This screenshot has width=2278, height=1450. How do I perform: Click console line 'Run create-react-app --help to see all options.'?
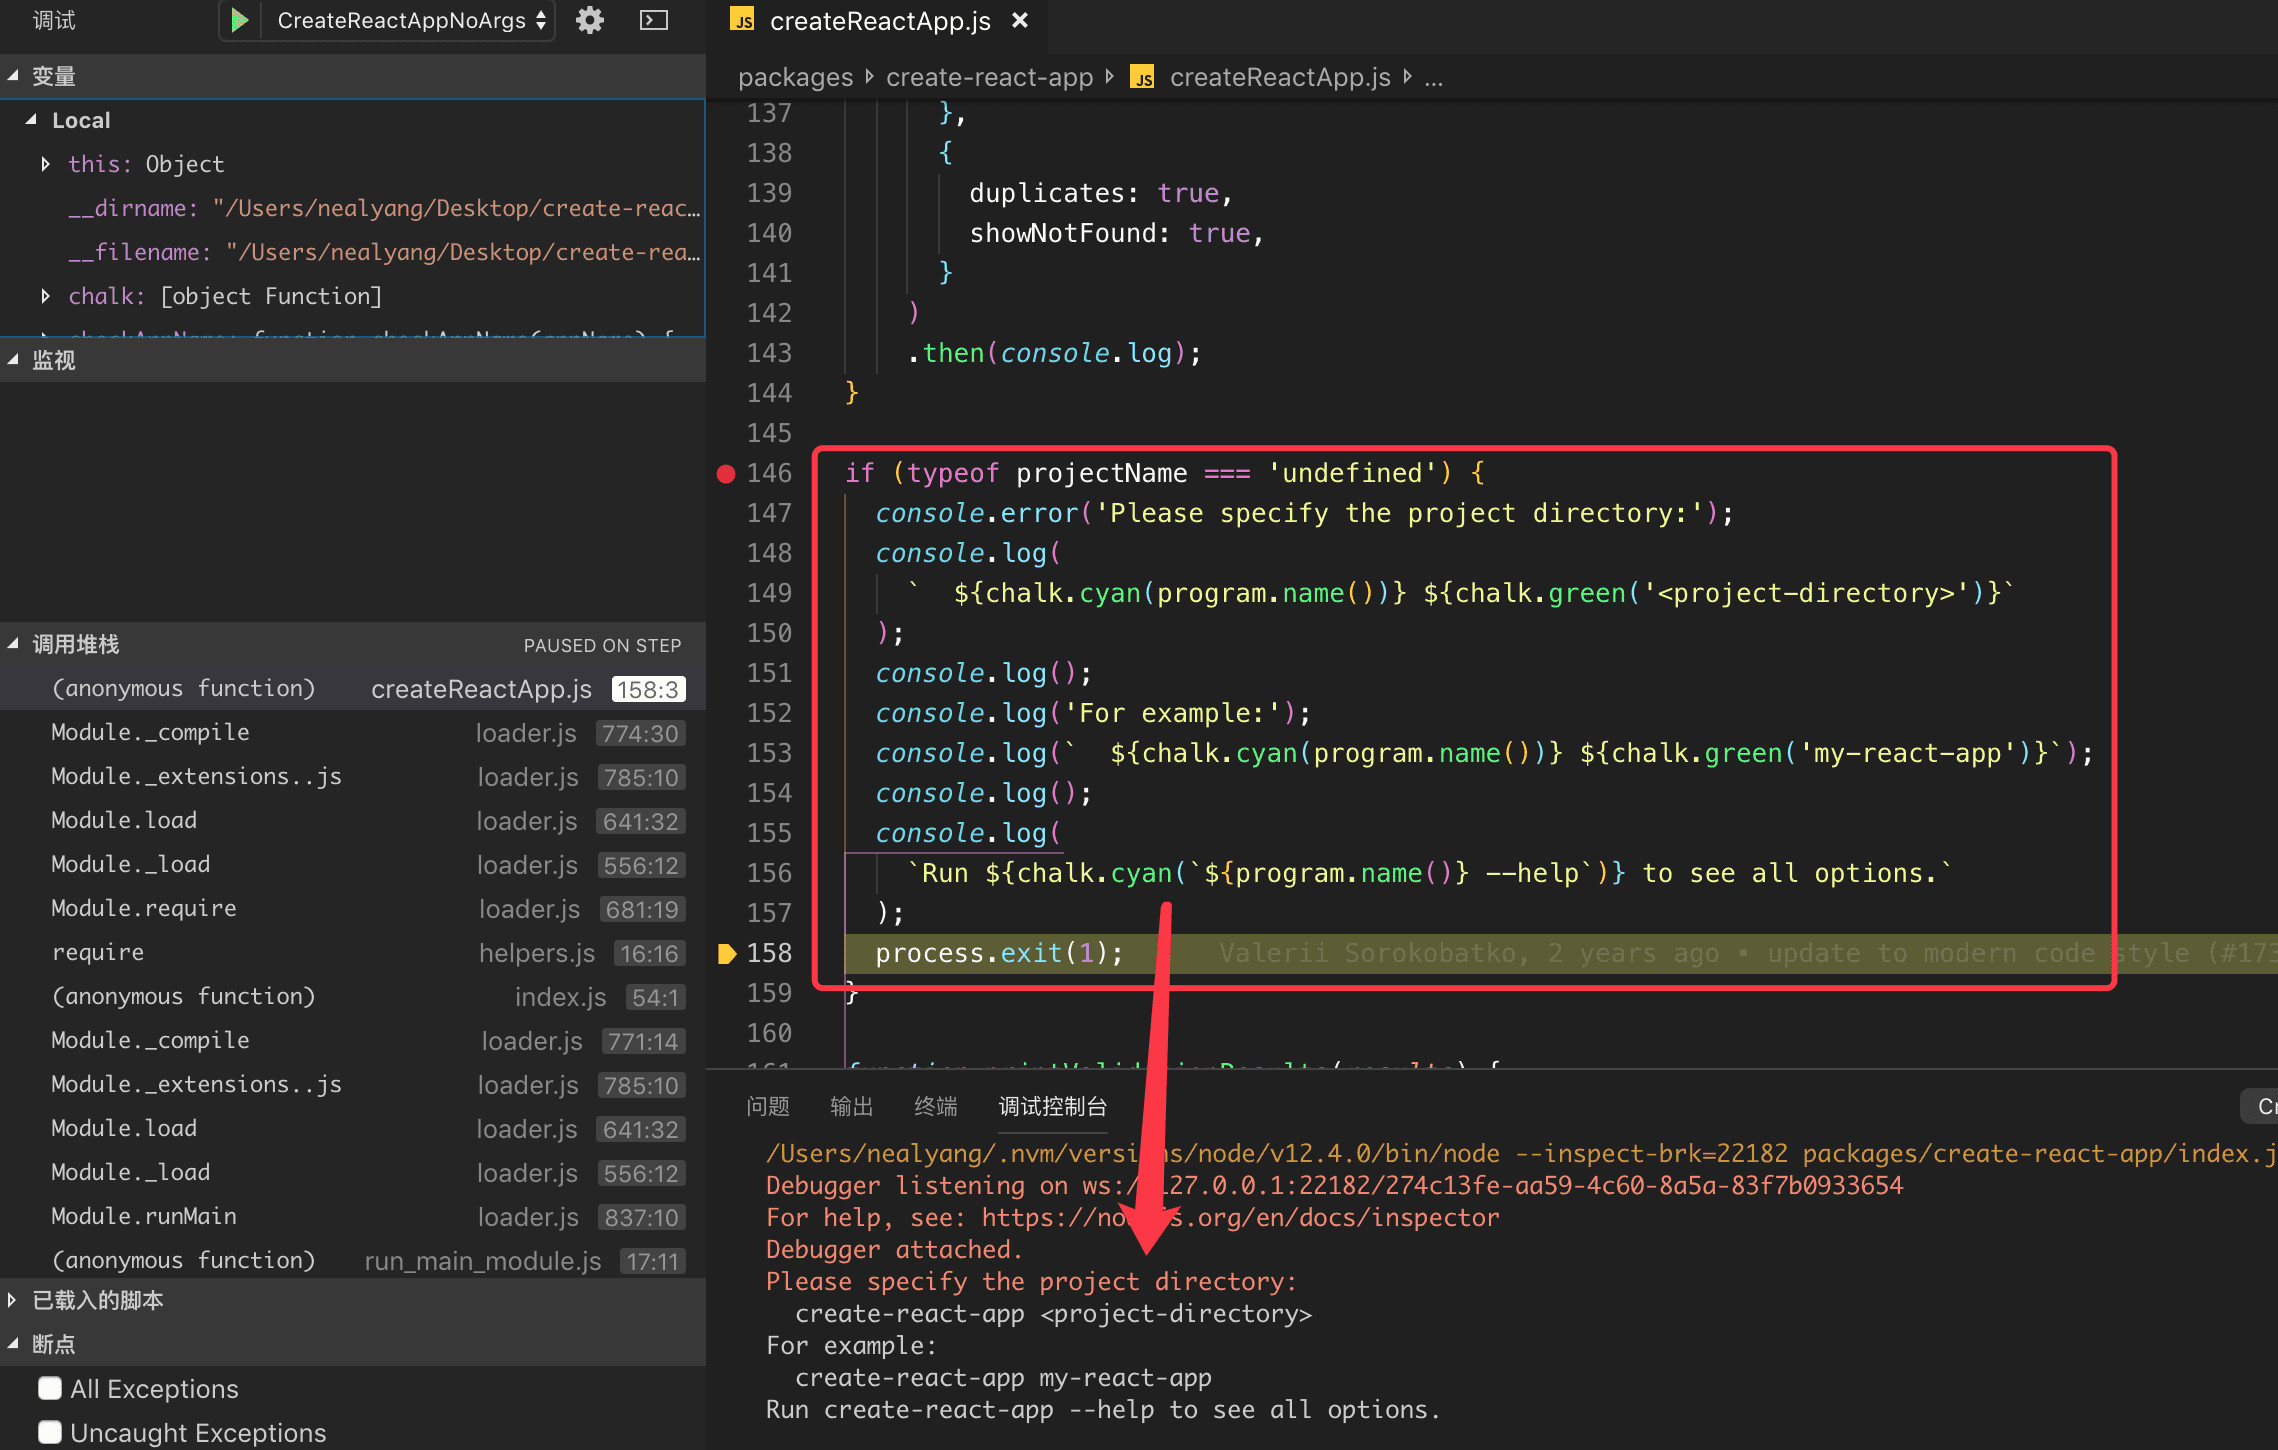tap(1103, 1409)
